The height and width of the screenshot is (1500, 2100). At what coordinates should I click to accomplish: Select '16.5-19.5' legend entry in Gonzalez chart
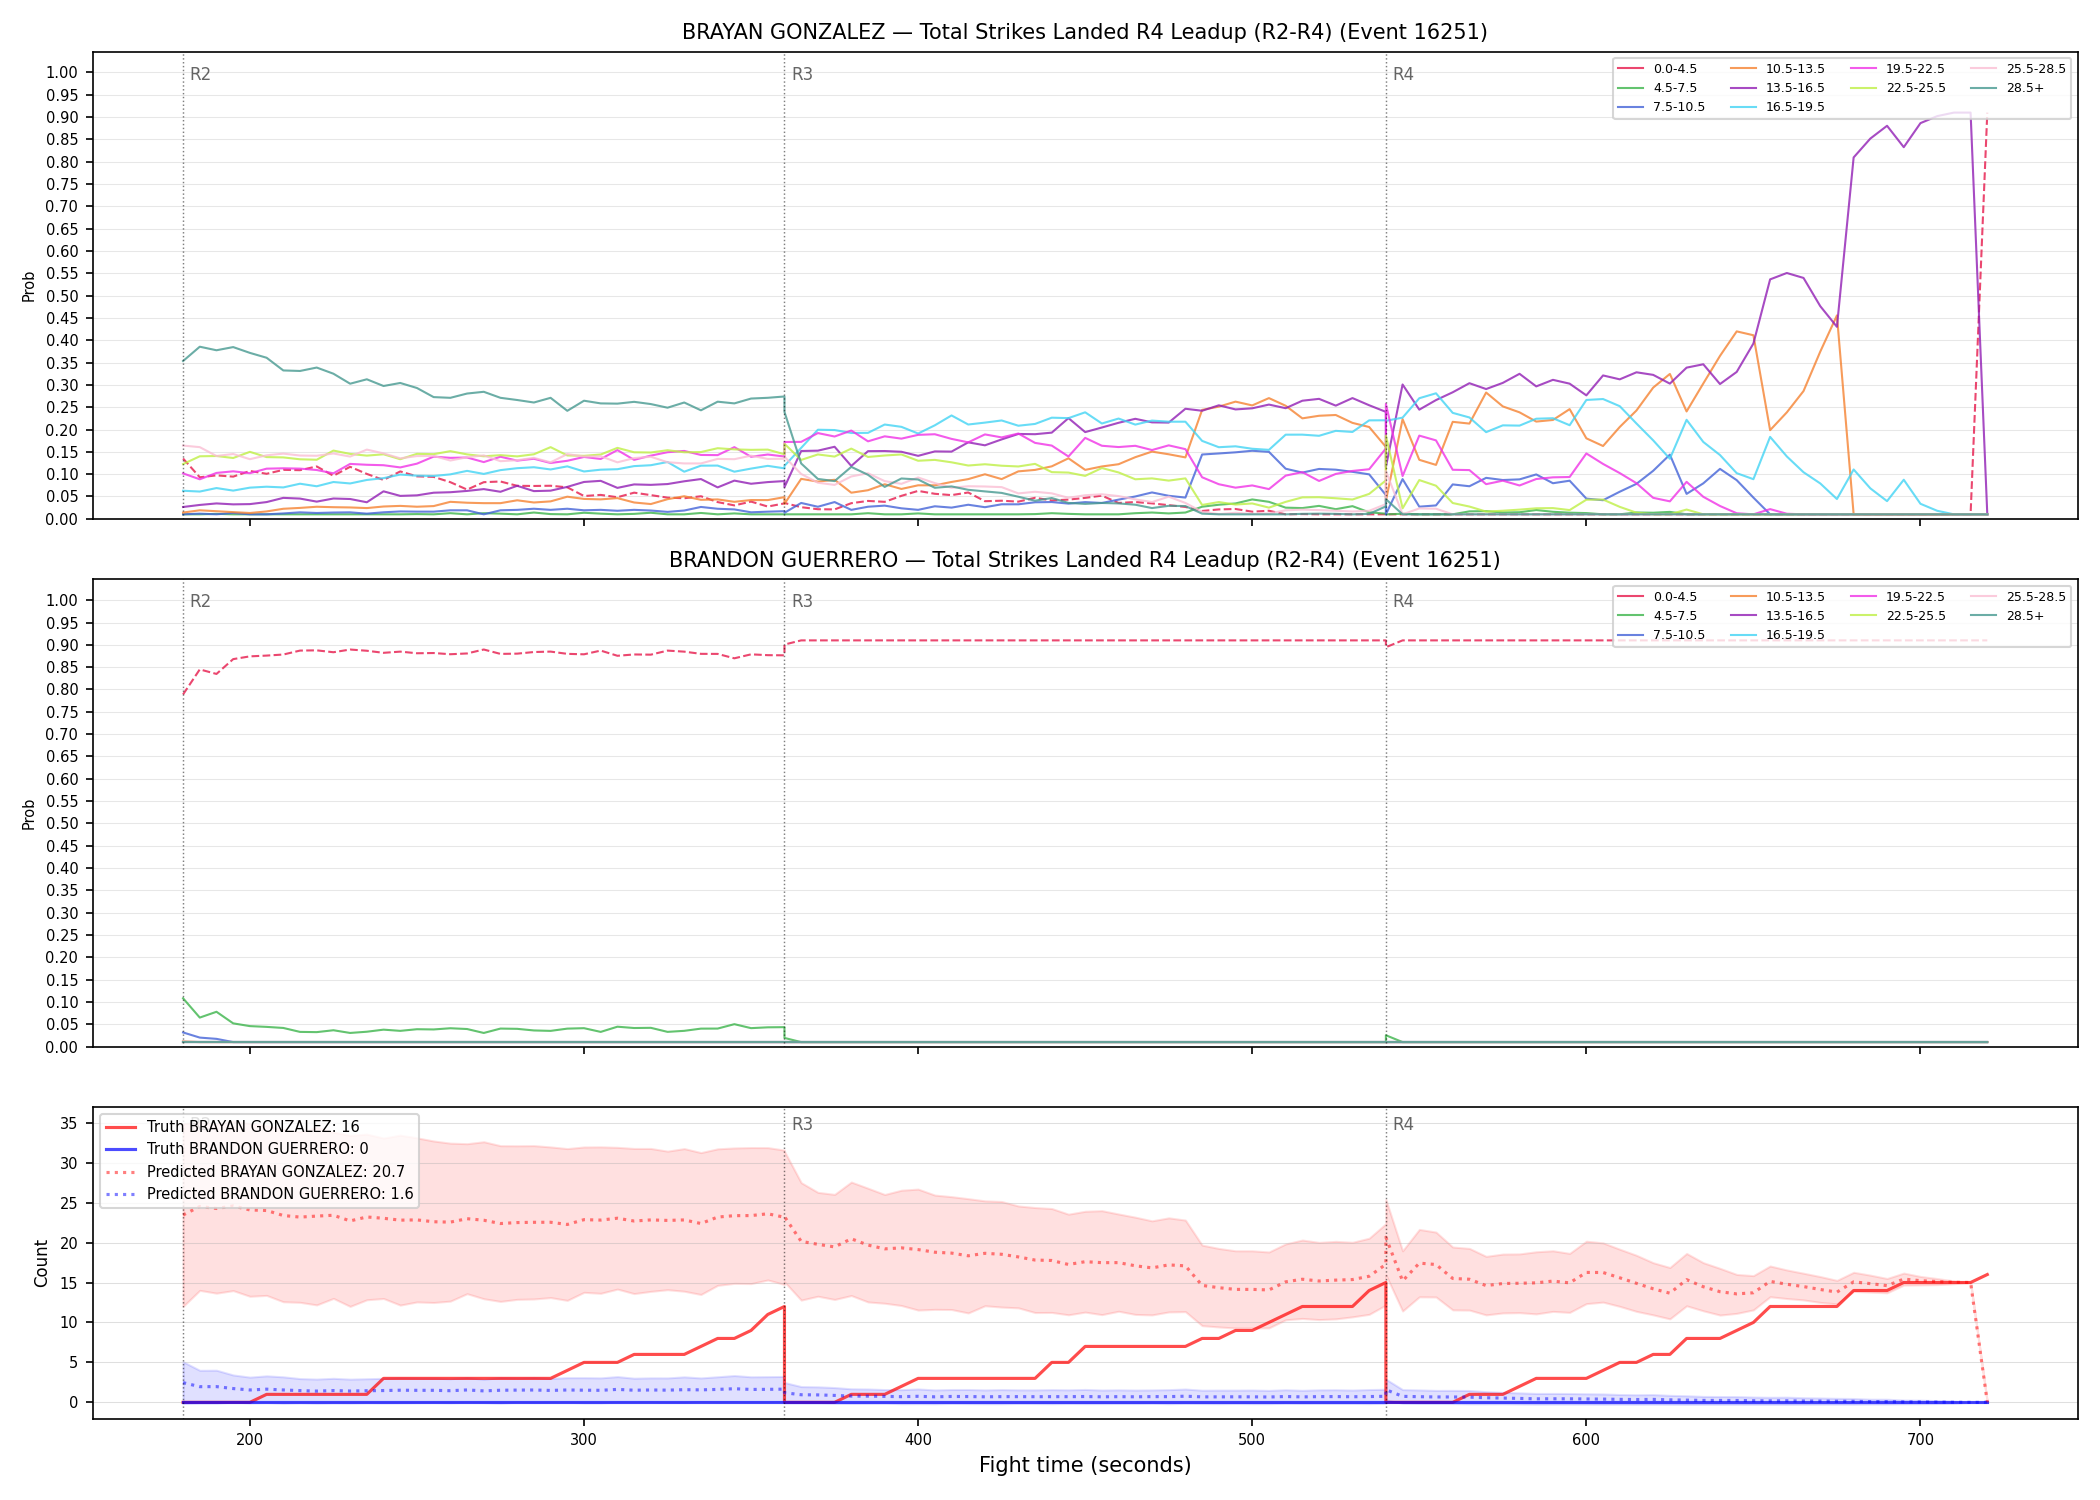(1777, 107)
